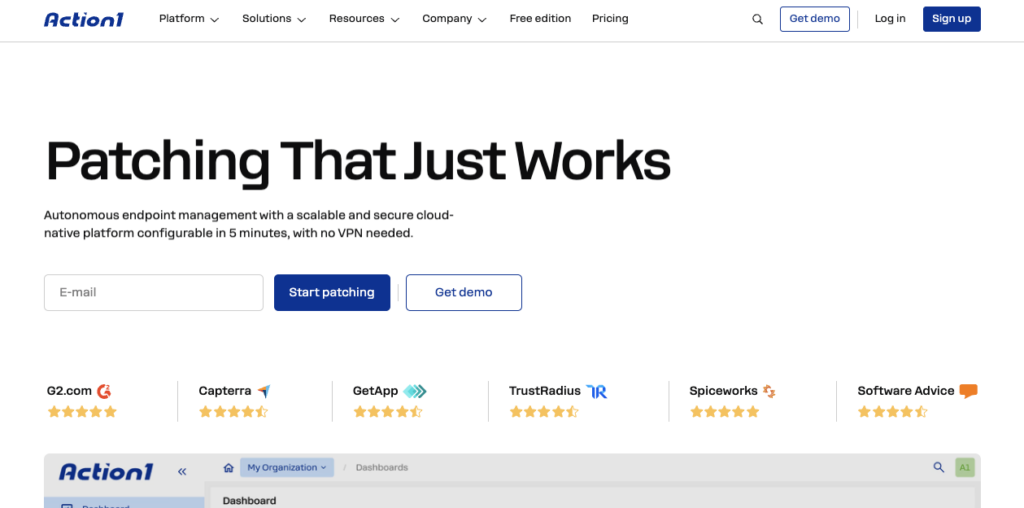Click TrustRadius star rating
Viewport: 1024px width, 508px height.
[x=544, y=412]
